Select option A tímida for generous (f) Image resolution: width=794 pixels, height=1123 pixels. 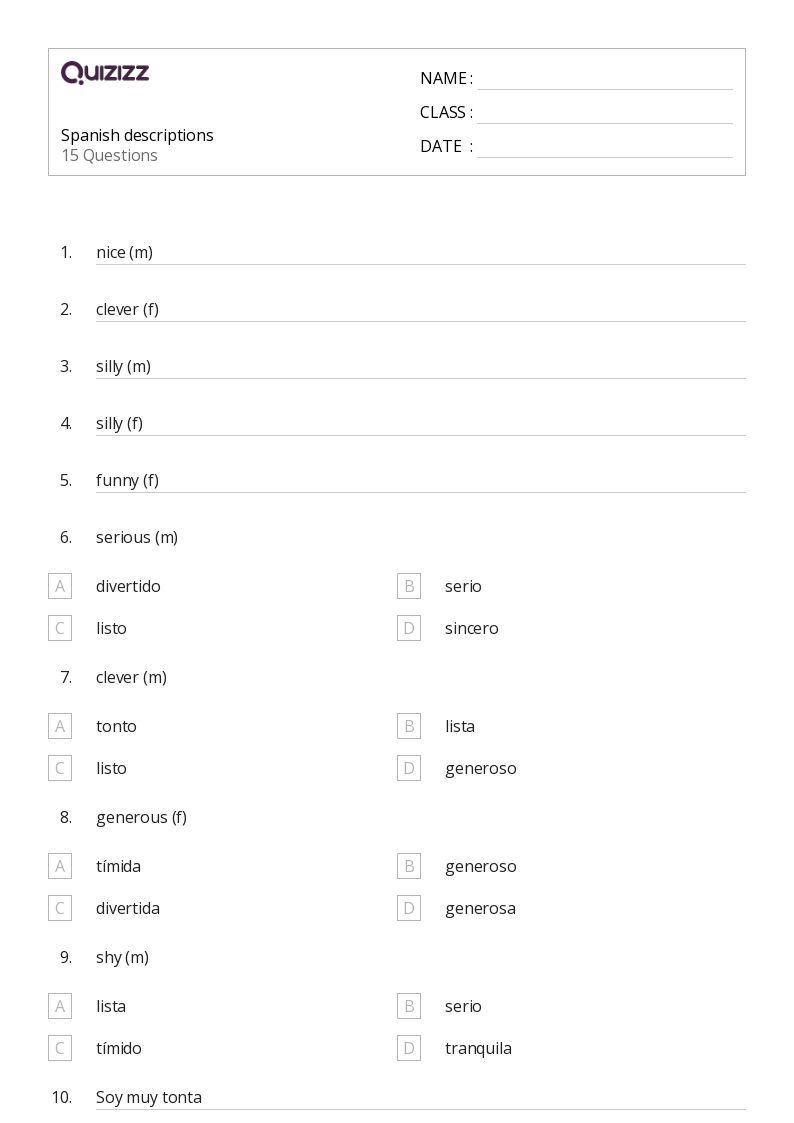[60, 867]
